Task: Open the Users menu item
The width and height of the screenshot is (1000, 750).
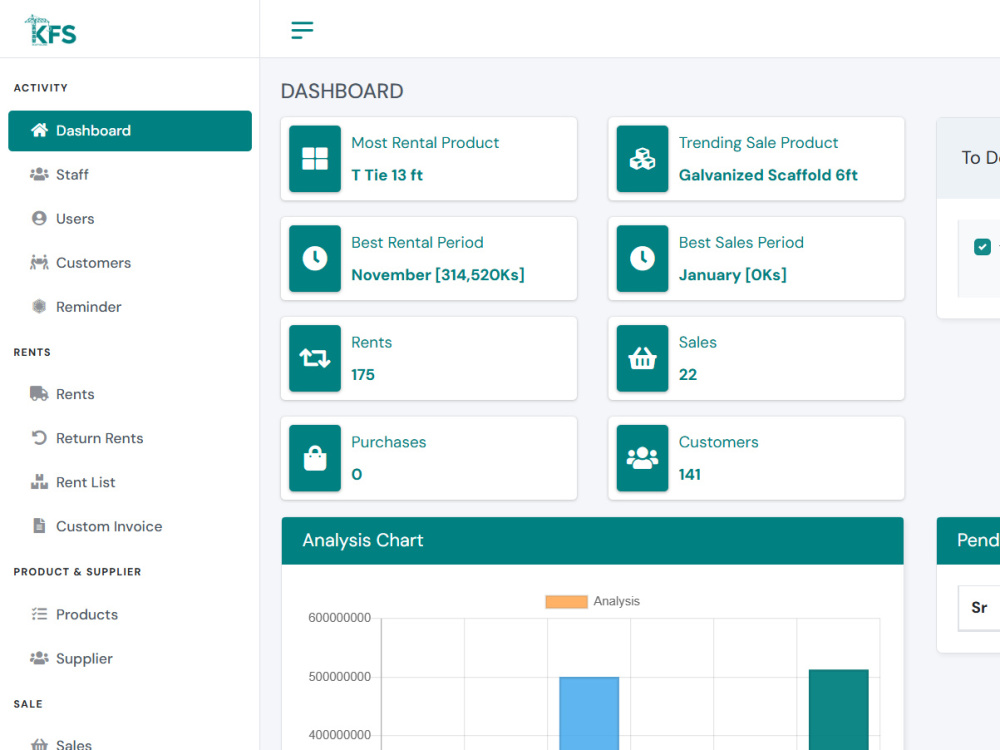Action: coord(130,218)
